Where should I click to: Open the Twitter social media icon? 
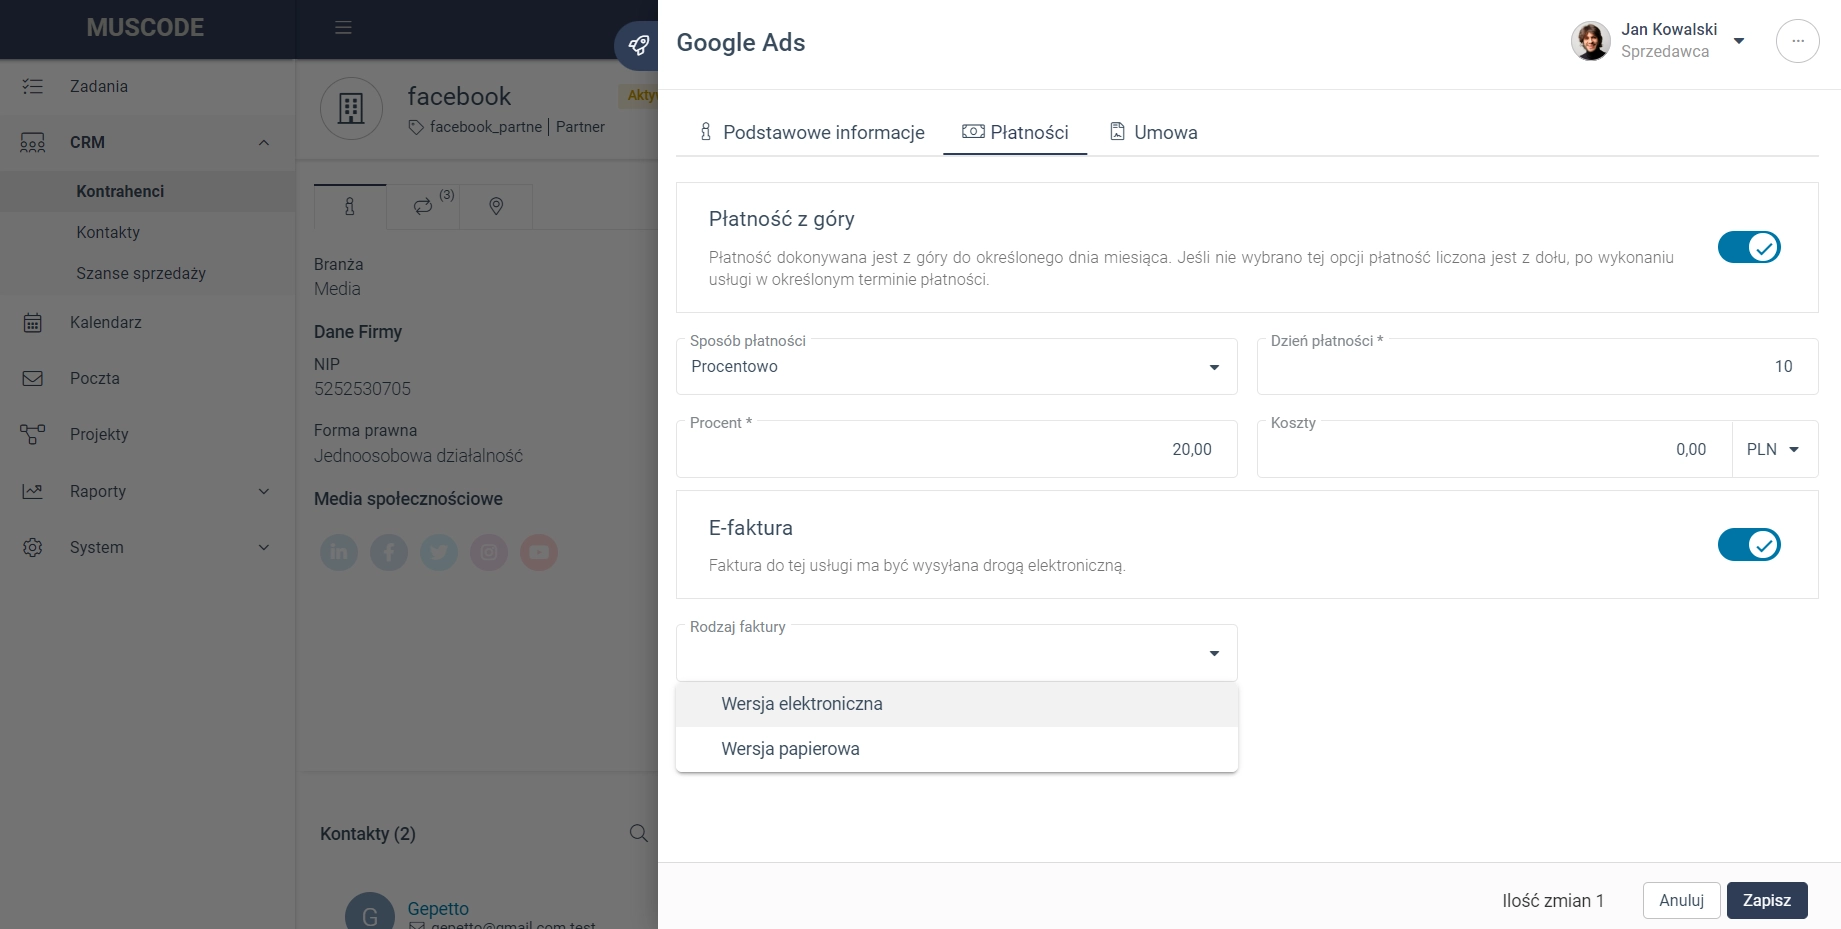[439, 552]
